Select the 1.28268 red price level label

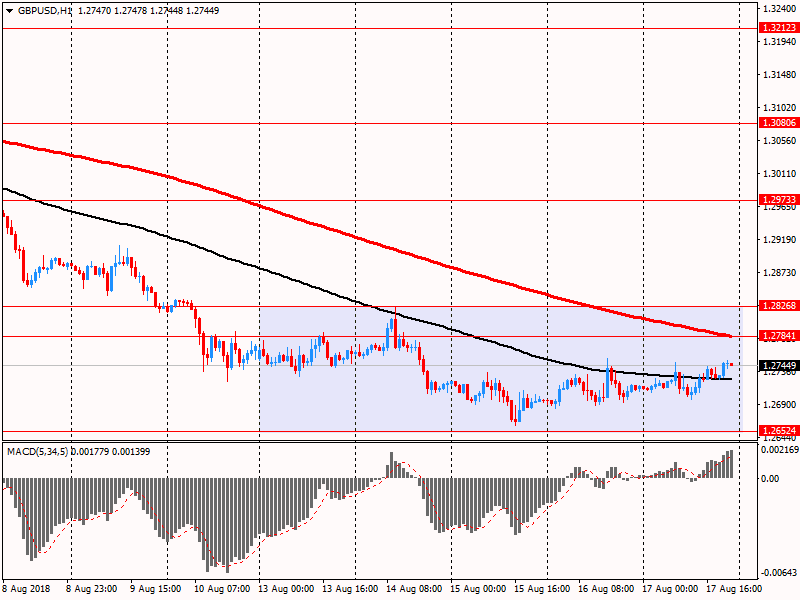click(x=779, y=306)
